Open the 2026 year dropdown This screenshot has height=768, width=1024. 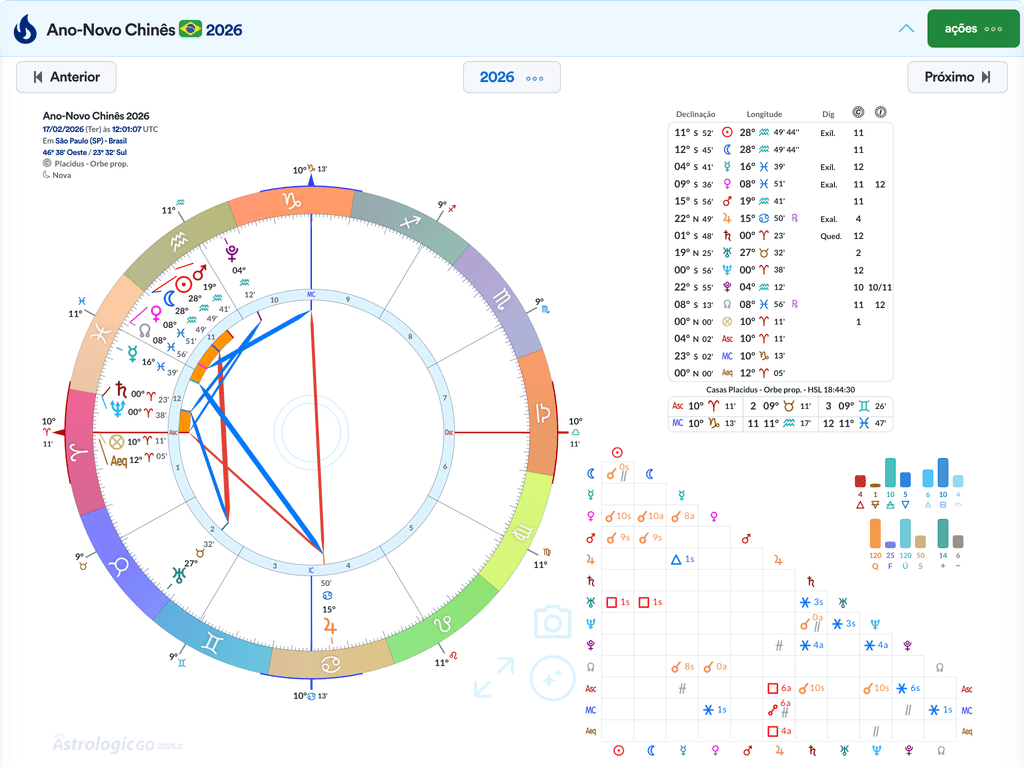pos(511,77)
